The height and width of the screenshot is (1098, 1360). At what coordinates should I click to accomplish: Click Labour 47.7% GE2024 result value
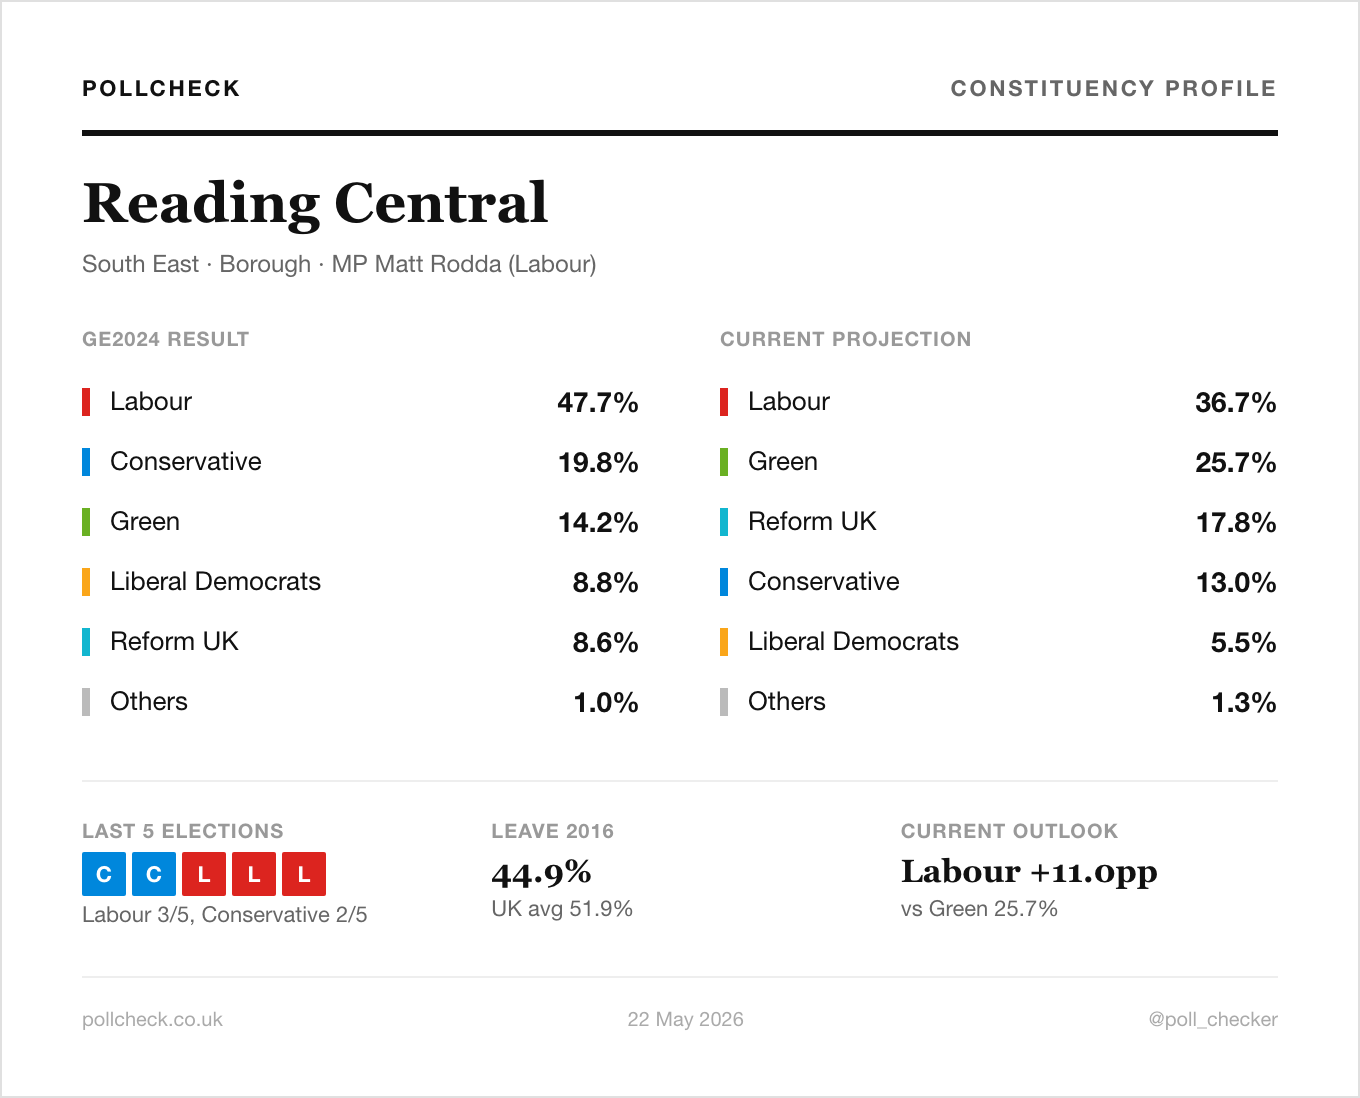tap(598, 403)
